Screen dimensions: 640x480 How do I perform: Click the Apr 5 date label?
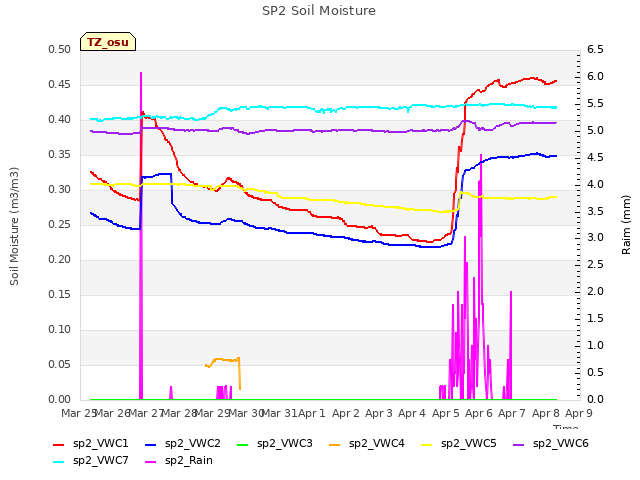[446, 413]
